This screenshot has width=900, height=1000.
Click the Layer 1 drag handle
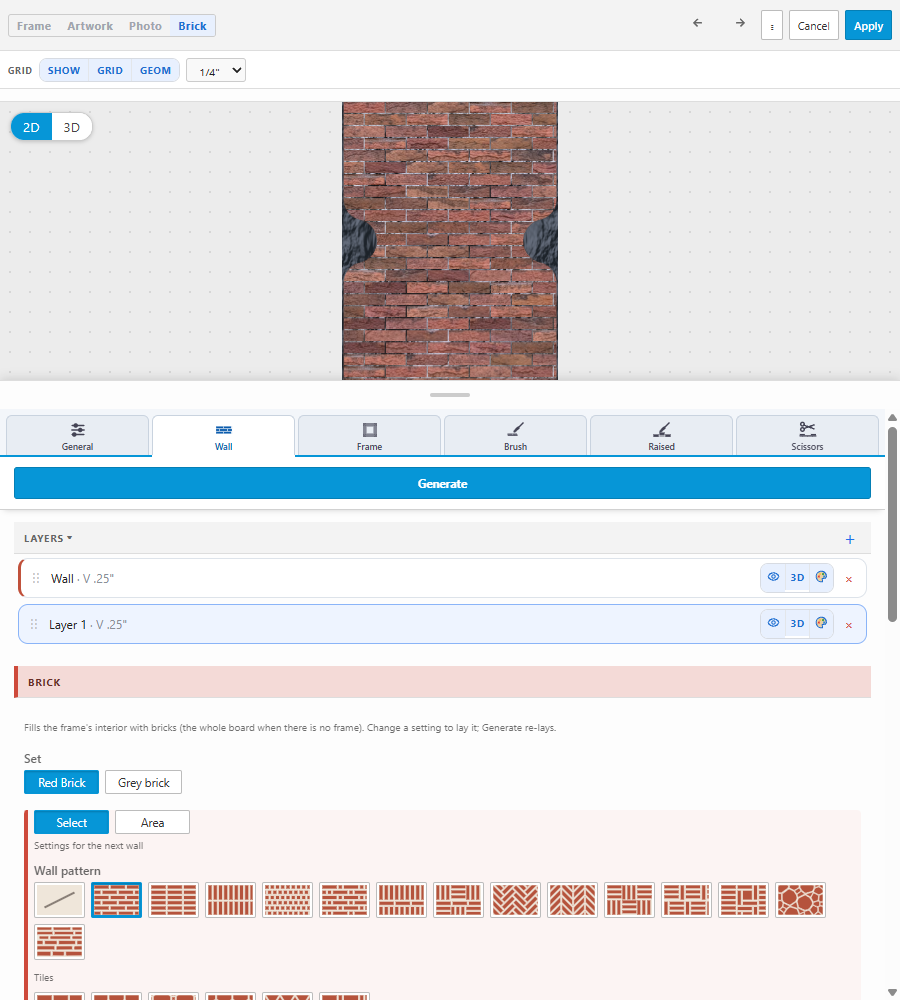34,624
